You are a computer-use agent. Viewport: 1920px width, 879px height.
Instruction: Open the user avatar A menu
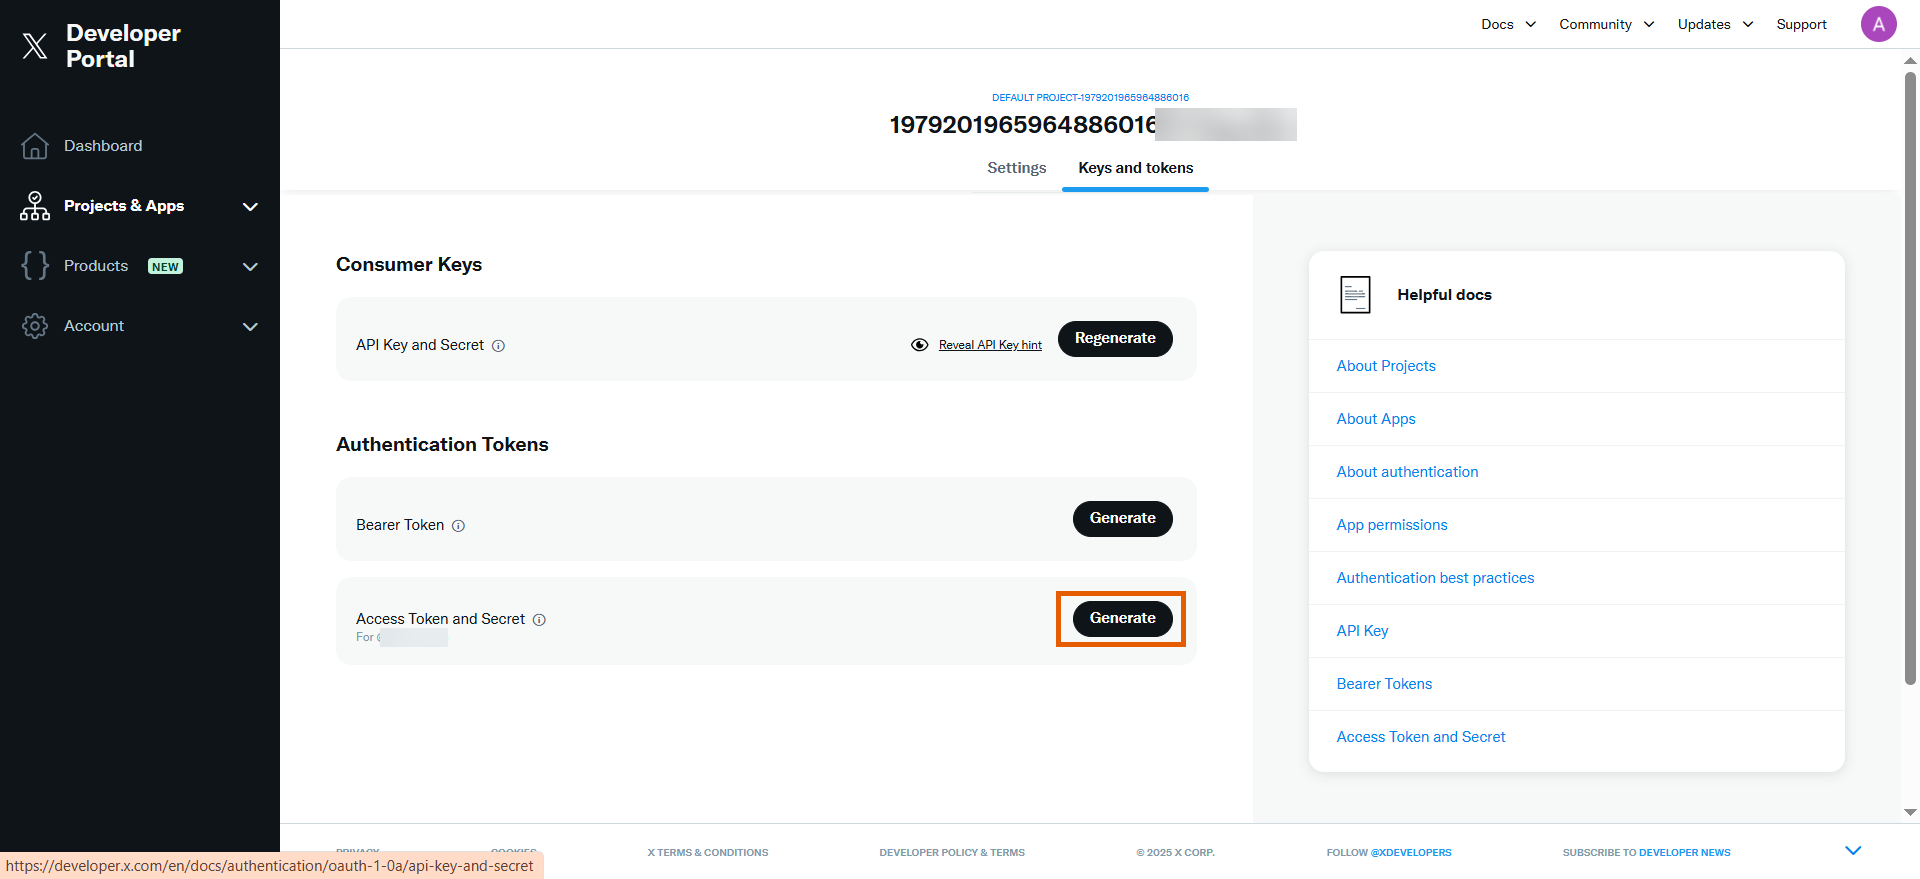1878,24
